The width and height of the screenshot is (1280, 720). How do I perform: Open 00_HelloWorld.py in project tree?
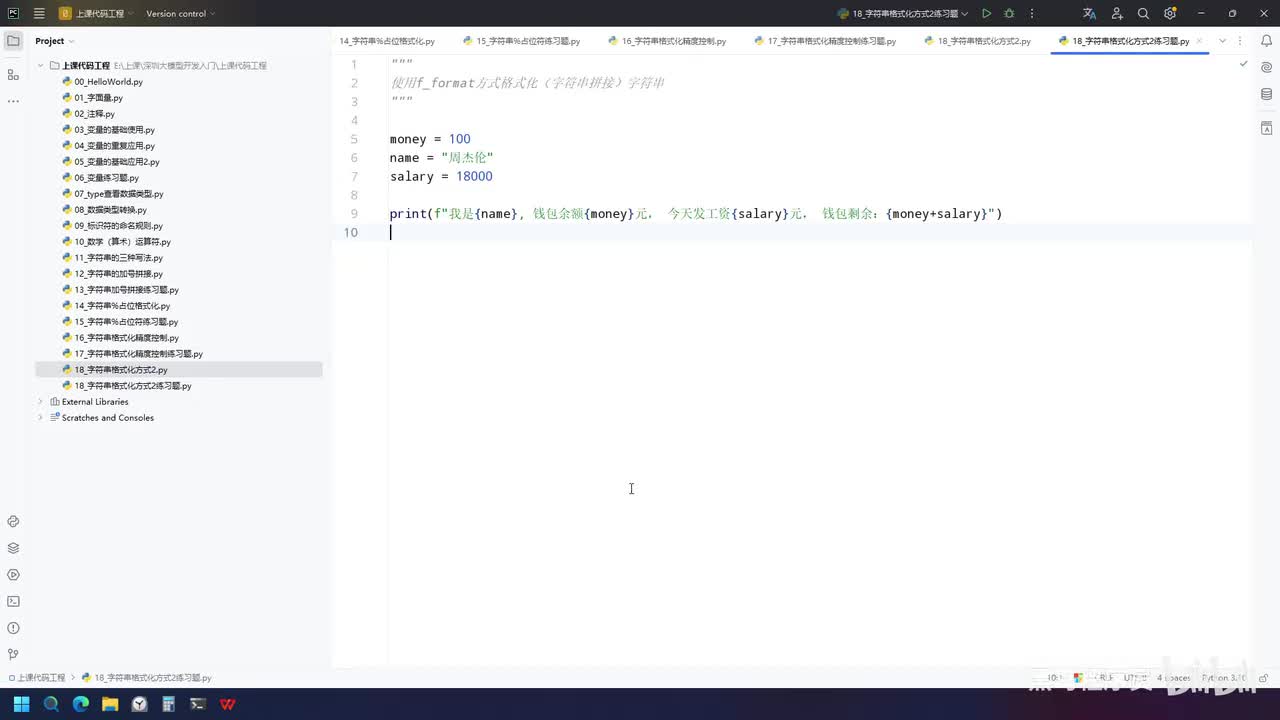click(108, 82)
